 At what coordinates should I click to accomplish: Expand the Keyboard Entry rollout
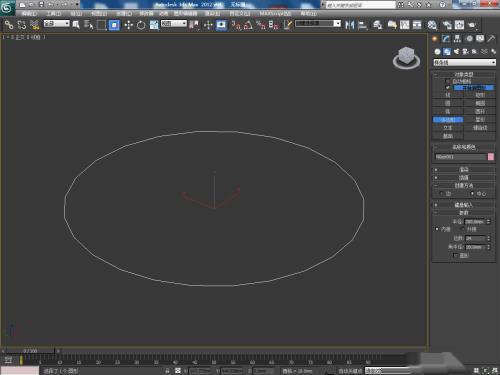[464, 205]
